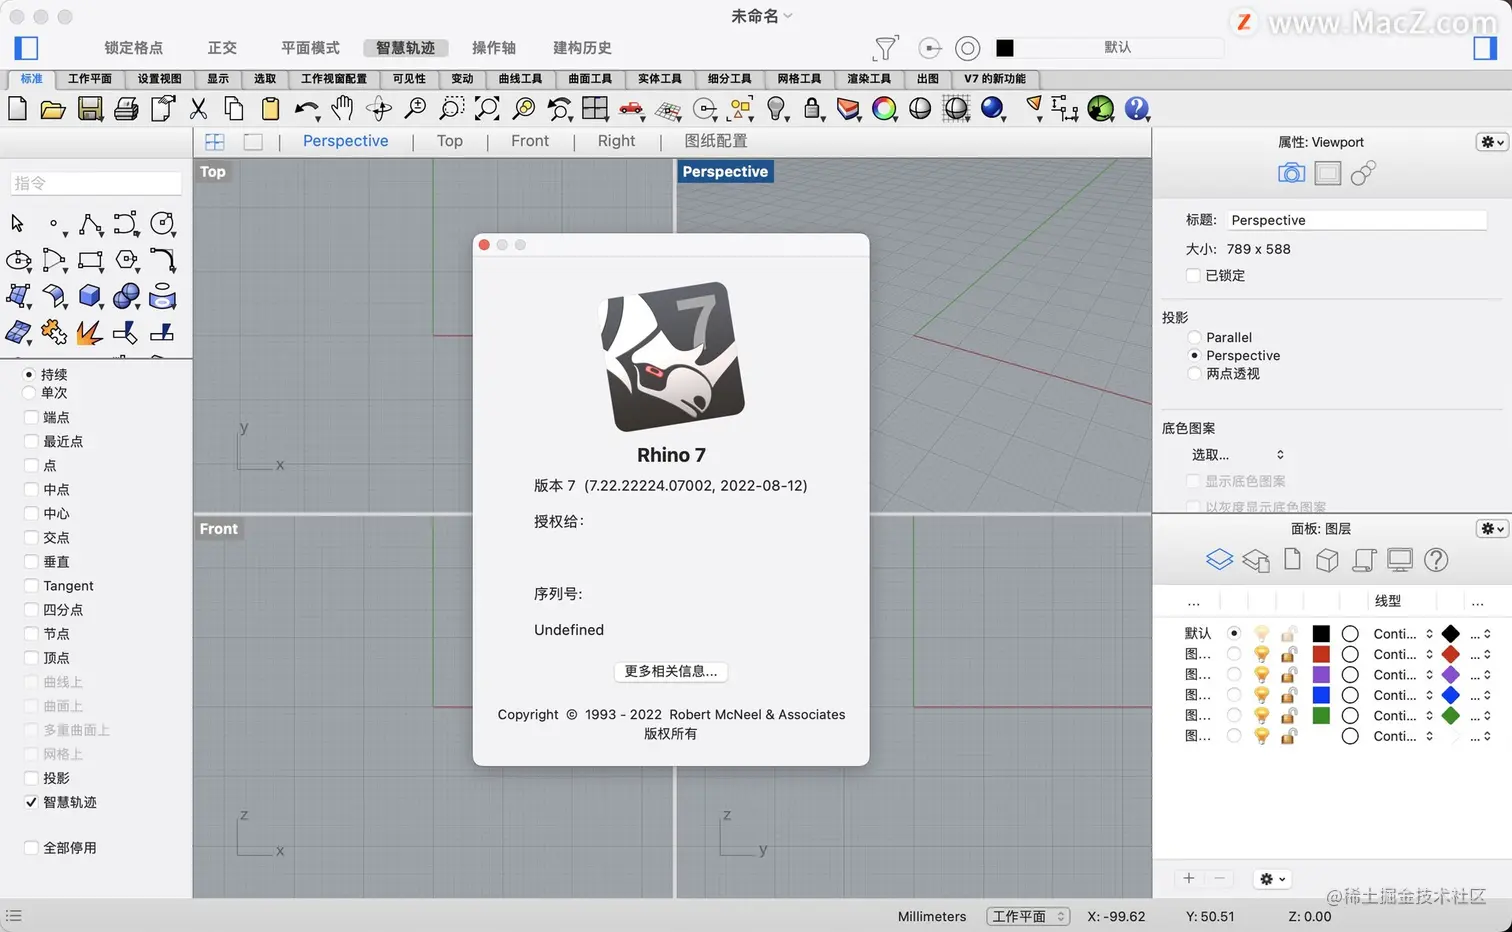Click the blue render sphere icon
Image resolution: width=1512 pixels, height=932 pixels.
click(x=992, y=108)
